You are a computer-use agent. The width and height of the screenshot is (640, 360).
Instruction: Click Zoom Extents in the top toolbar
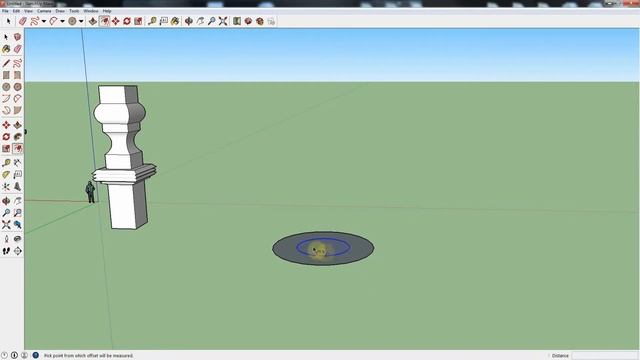pyautogui.click(x=223, y=21)
